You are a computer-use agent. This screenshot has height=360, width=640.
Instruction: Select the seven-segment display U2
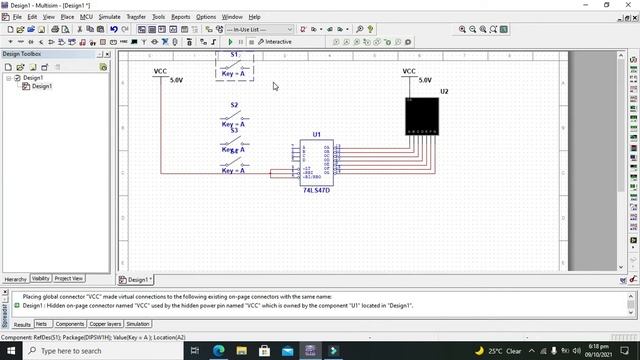(x=422, y=116)
